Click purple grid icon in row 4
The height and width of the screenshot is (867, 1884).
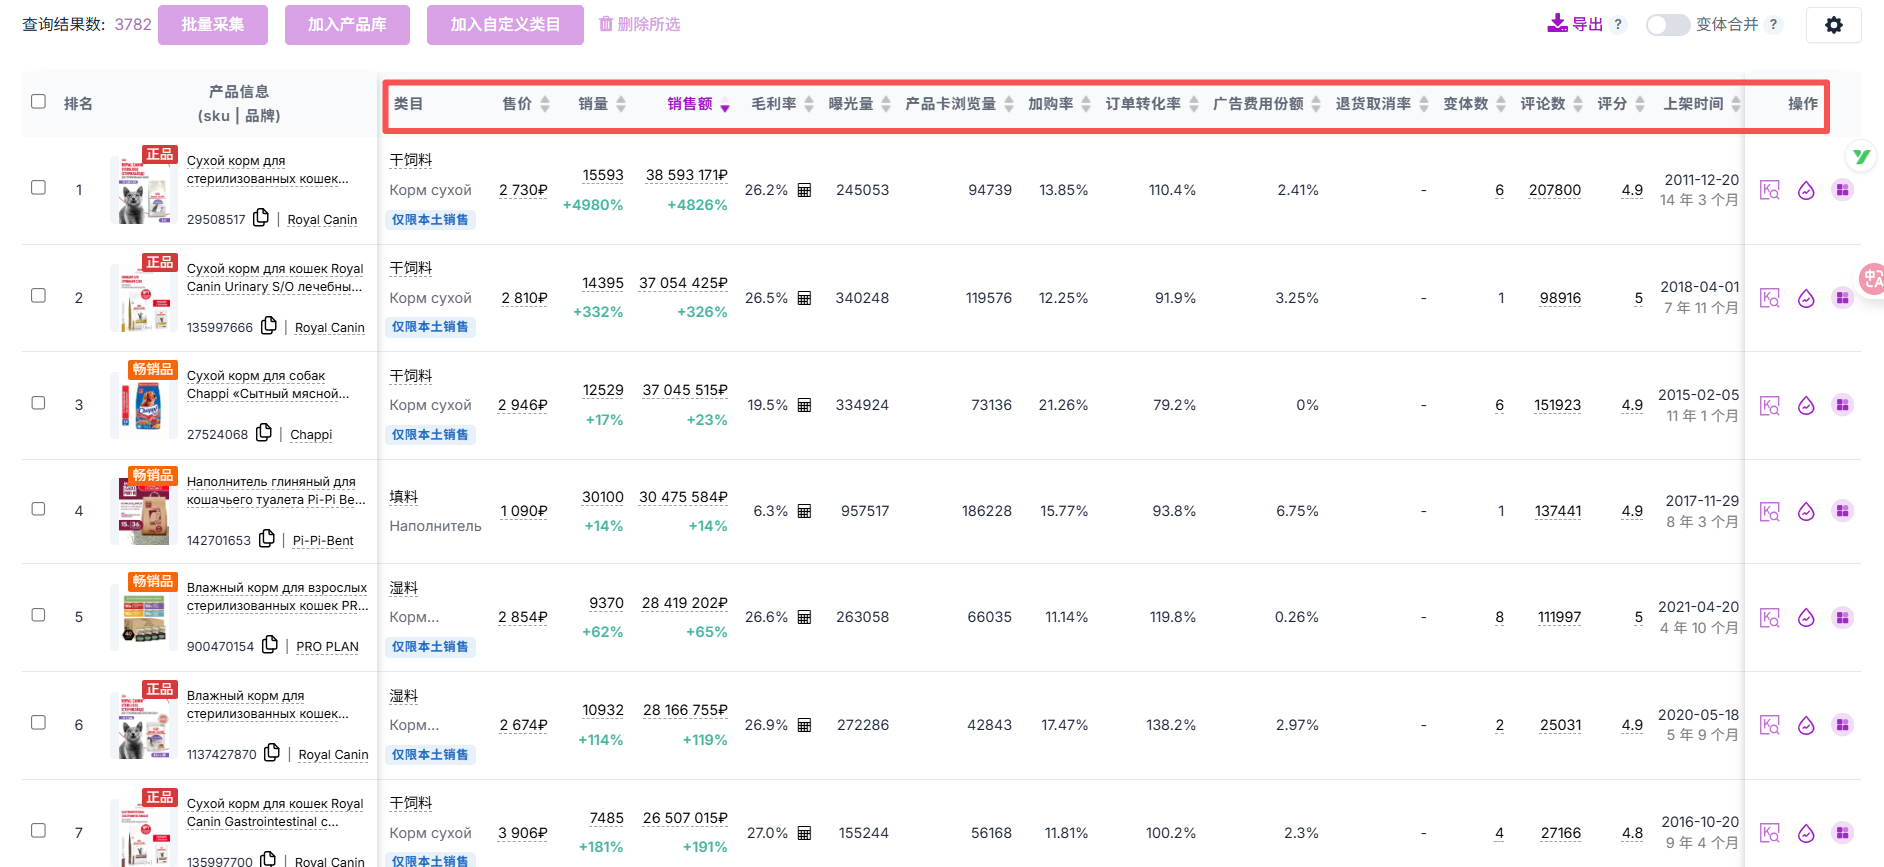coord(1842,511)
